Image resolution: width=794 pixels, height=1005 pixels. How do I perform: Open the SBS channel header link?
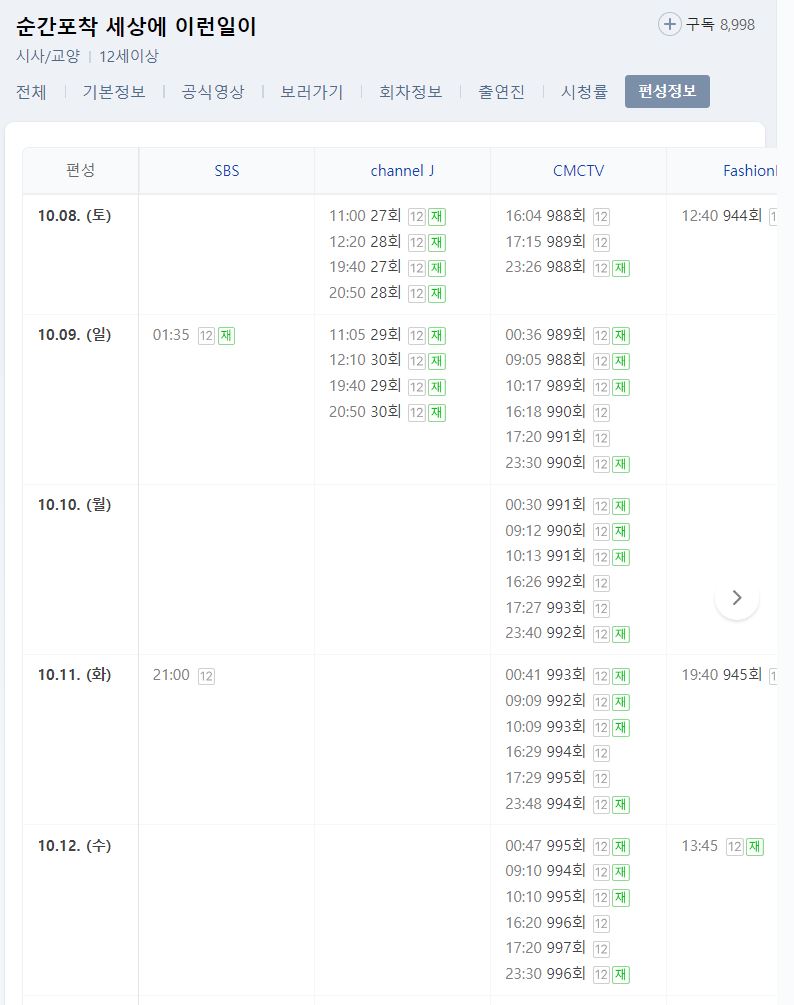tap(227, 170)
